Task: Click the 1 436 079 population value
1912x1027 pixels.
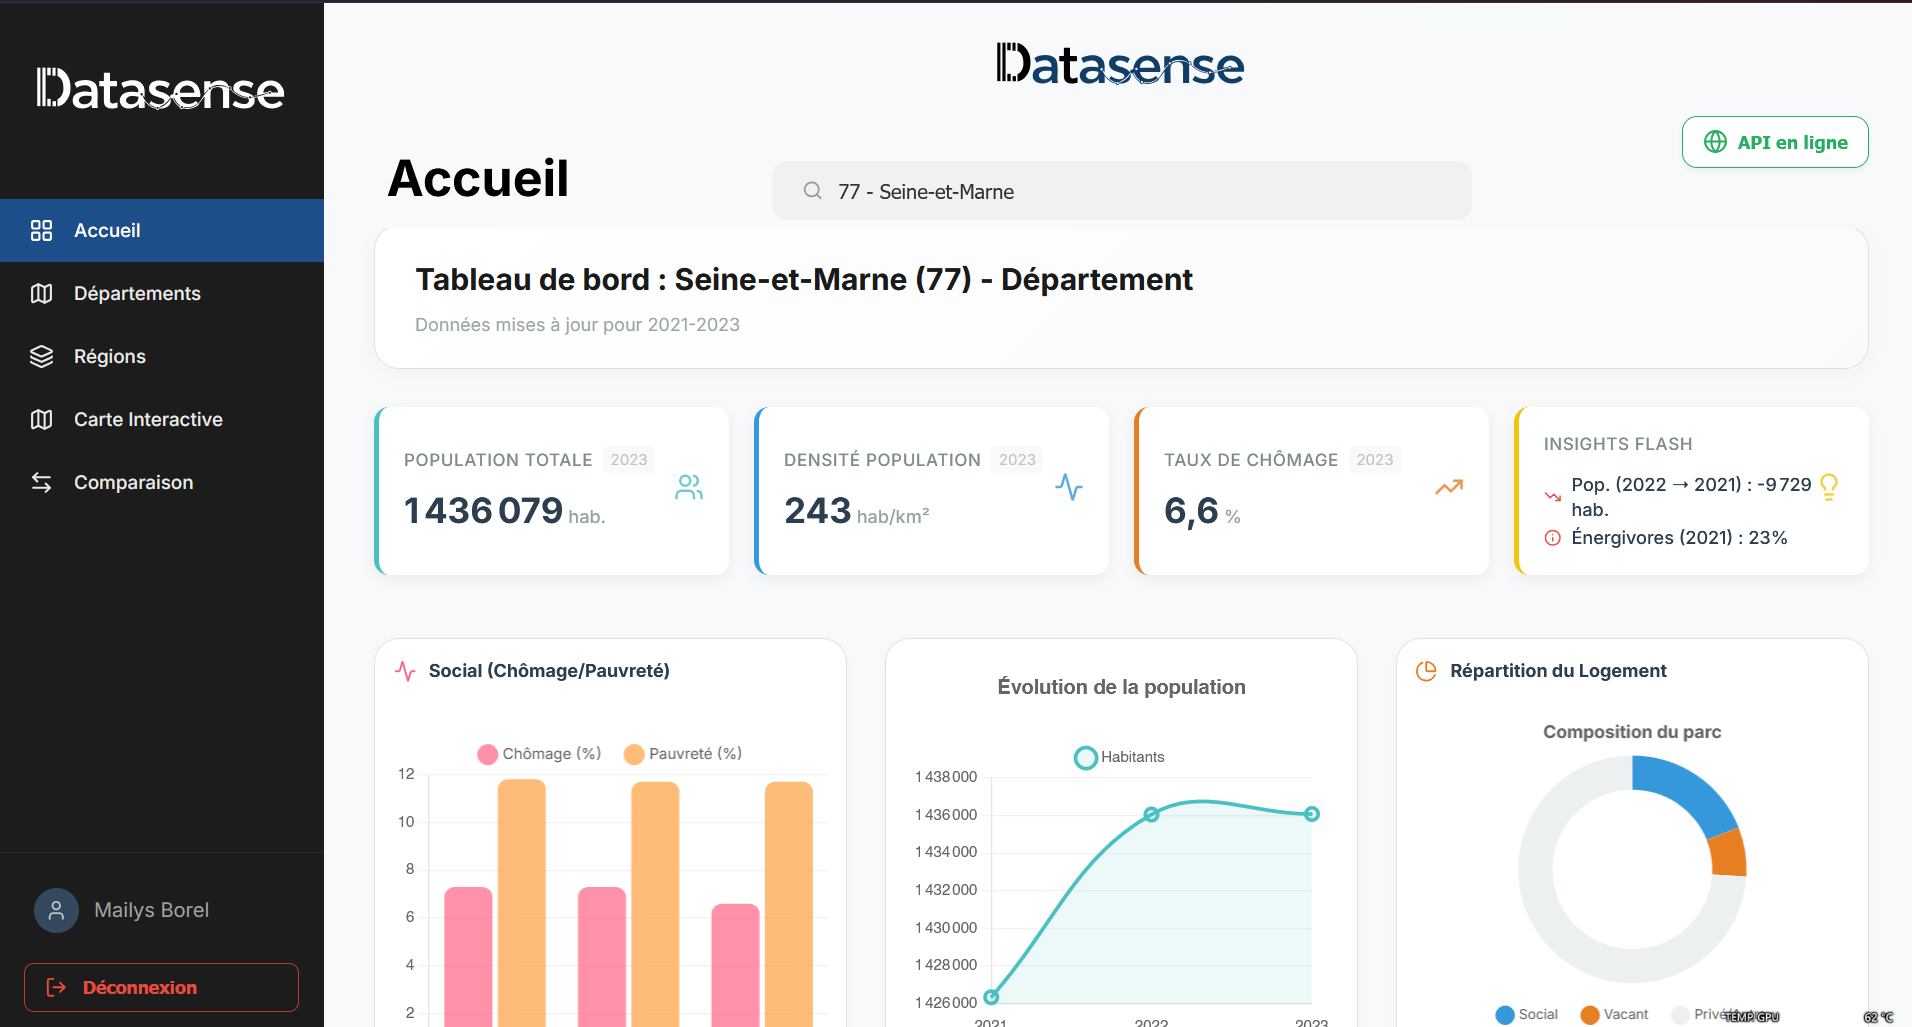Action: [483, 511]
